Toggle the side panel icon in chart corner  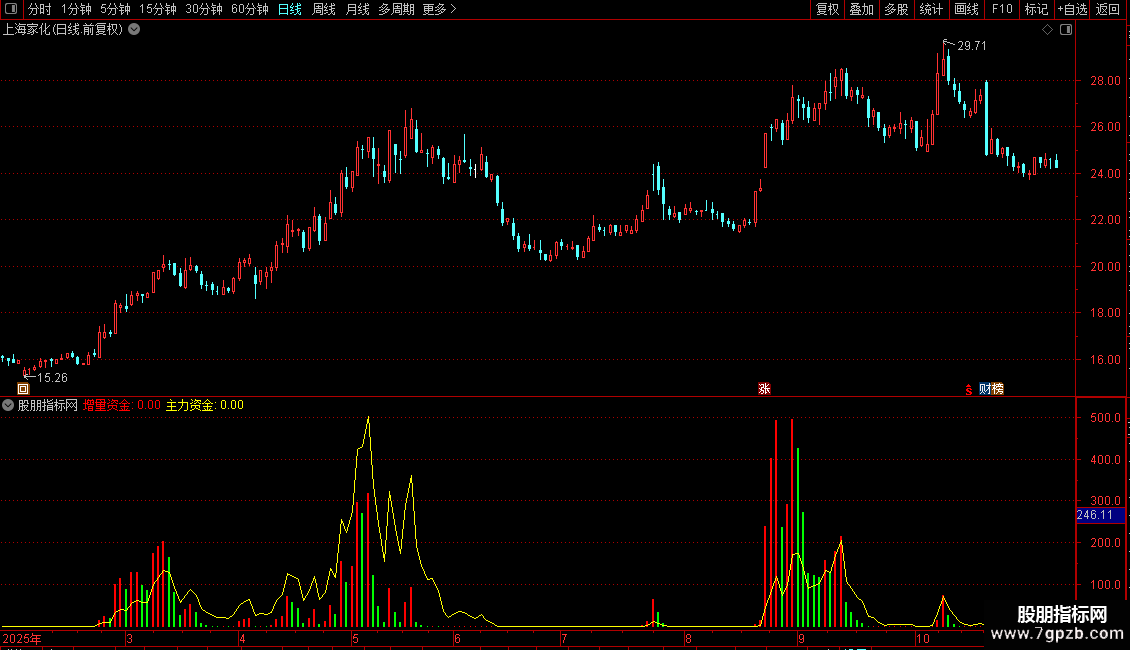coord(1066,30)
